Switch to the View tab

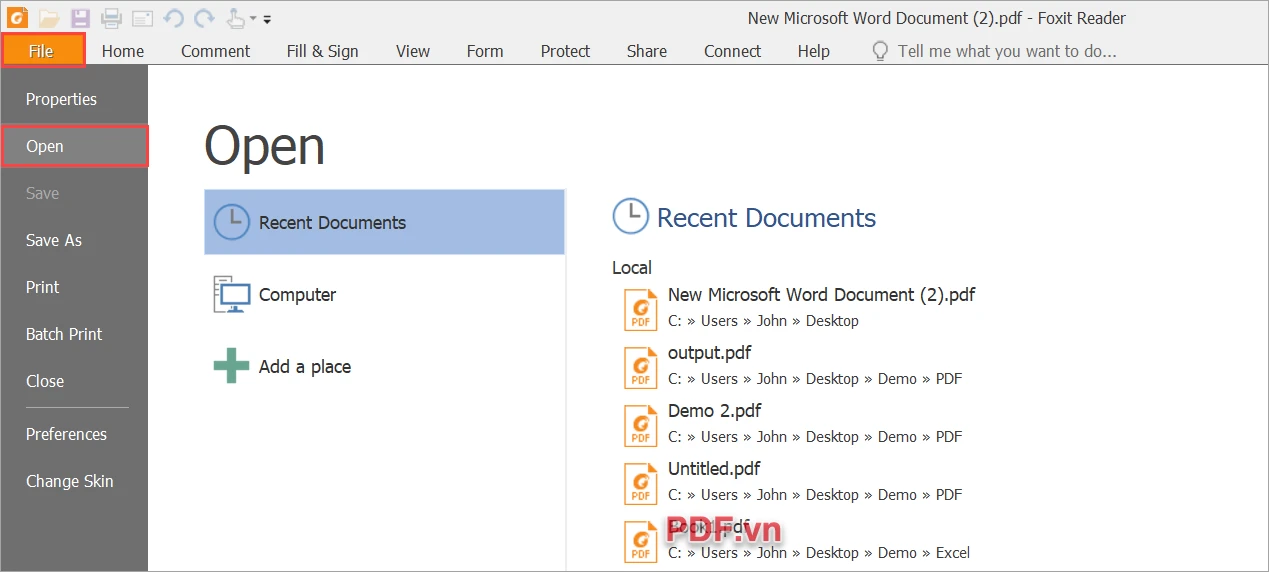413,51
